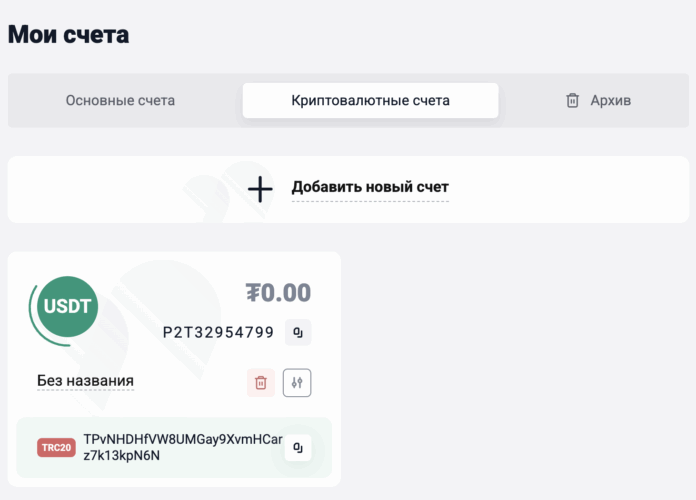
Task: Delete the USDT account with trash icon
Action: (x=261, y=382)
